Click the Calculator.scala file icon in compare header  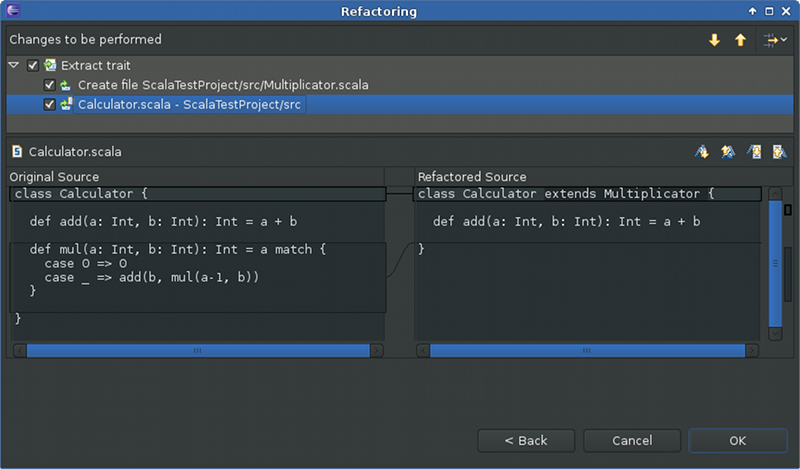[17, 152]
